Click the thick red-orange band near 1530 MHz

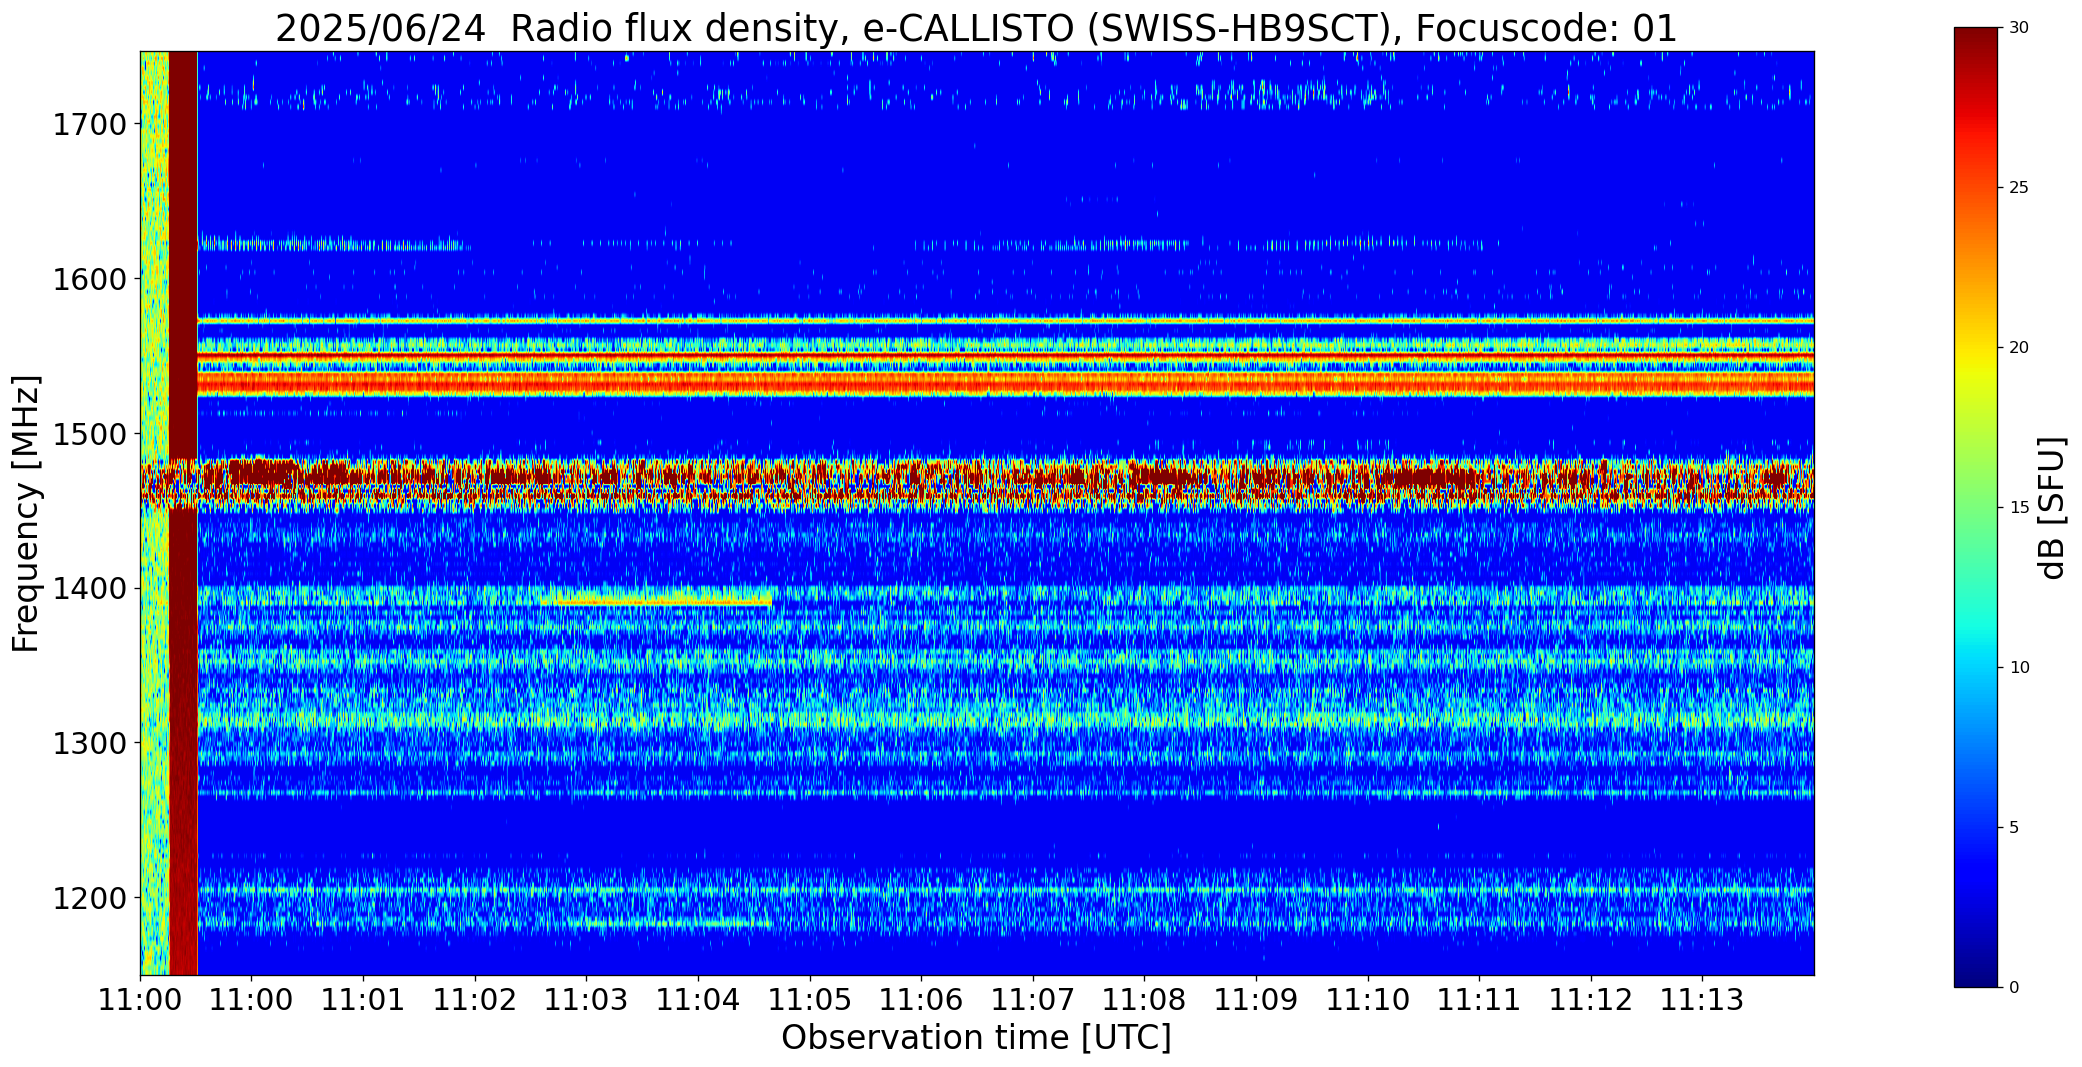coord(1005,383)
